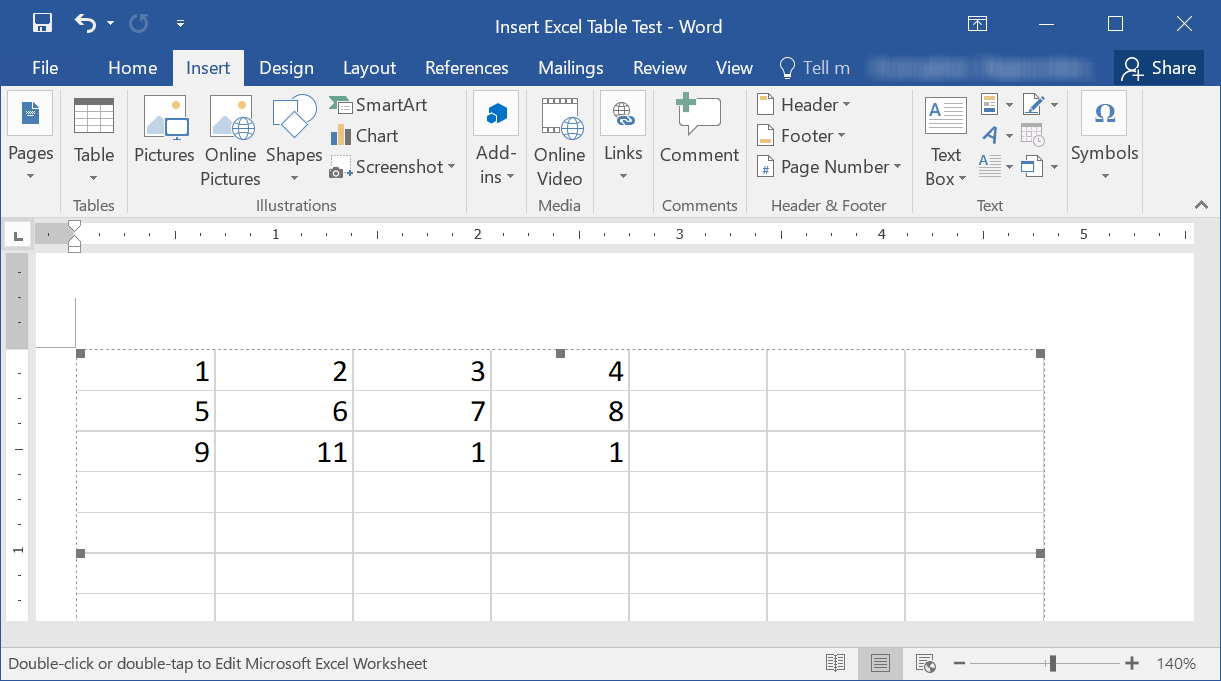Open the Shapes dropdown
Viewport: 1221px width, 681px height.
click(x=293, y=140)
